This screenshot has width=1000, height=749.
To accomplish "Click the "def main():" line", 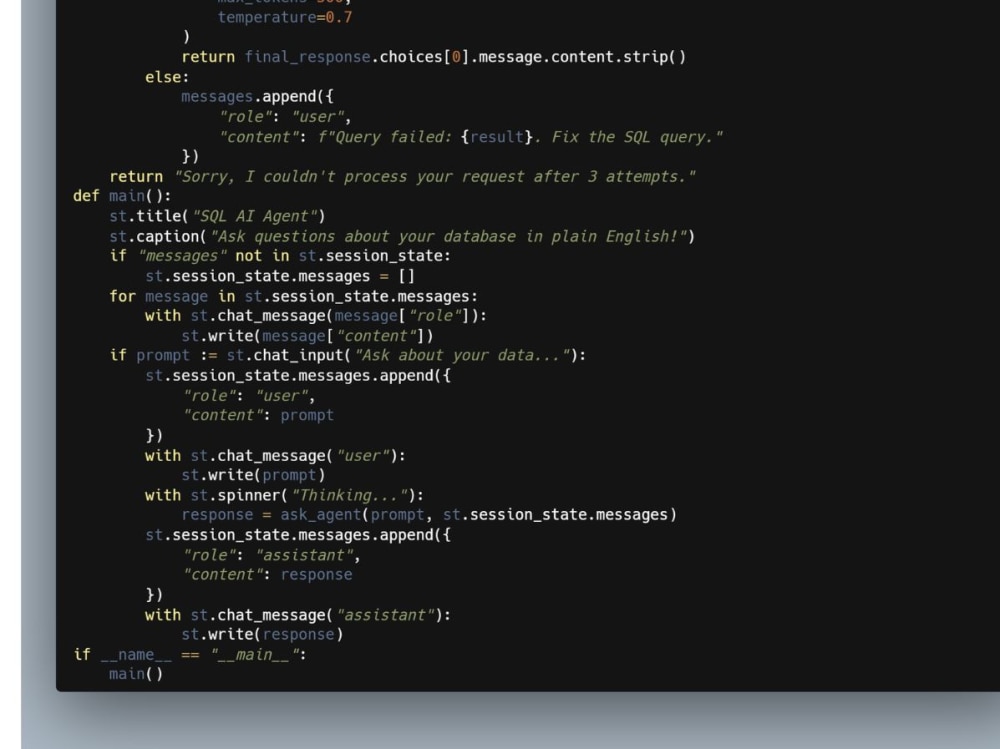I will (x=122, y=196).
